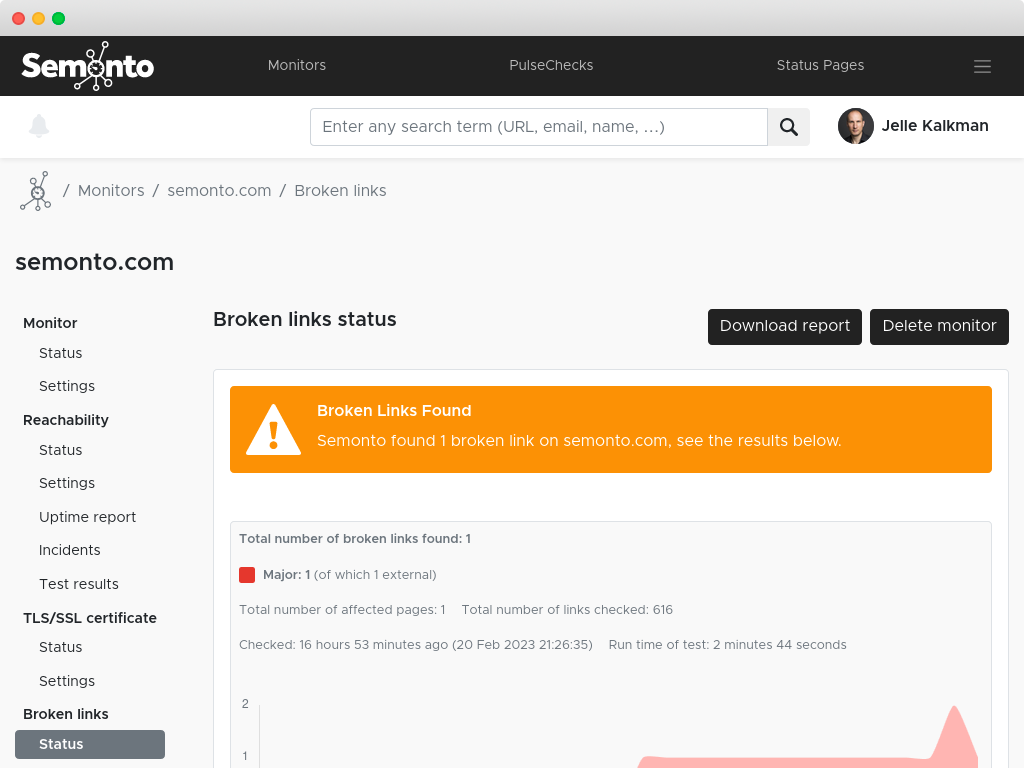
Task: Click the magnifying glass search button
Action: coord(788,127)
